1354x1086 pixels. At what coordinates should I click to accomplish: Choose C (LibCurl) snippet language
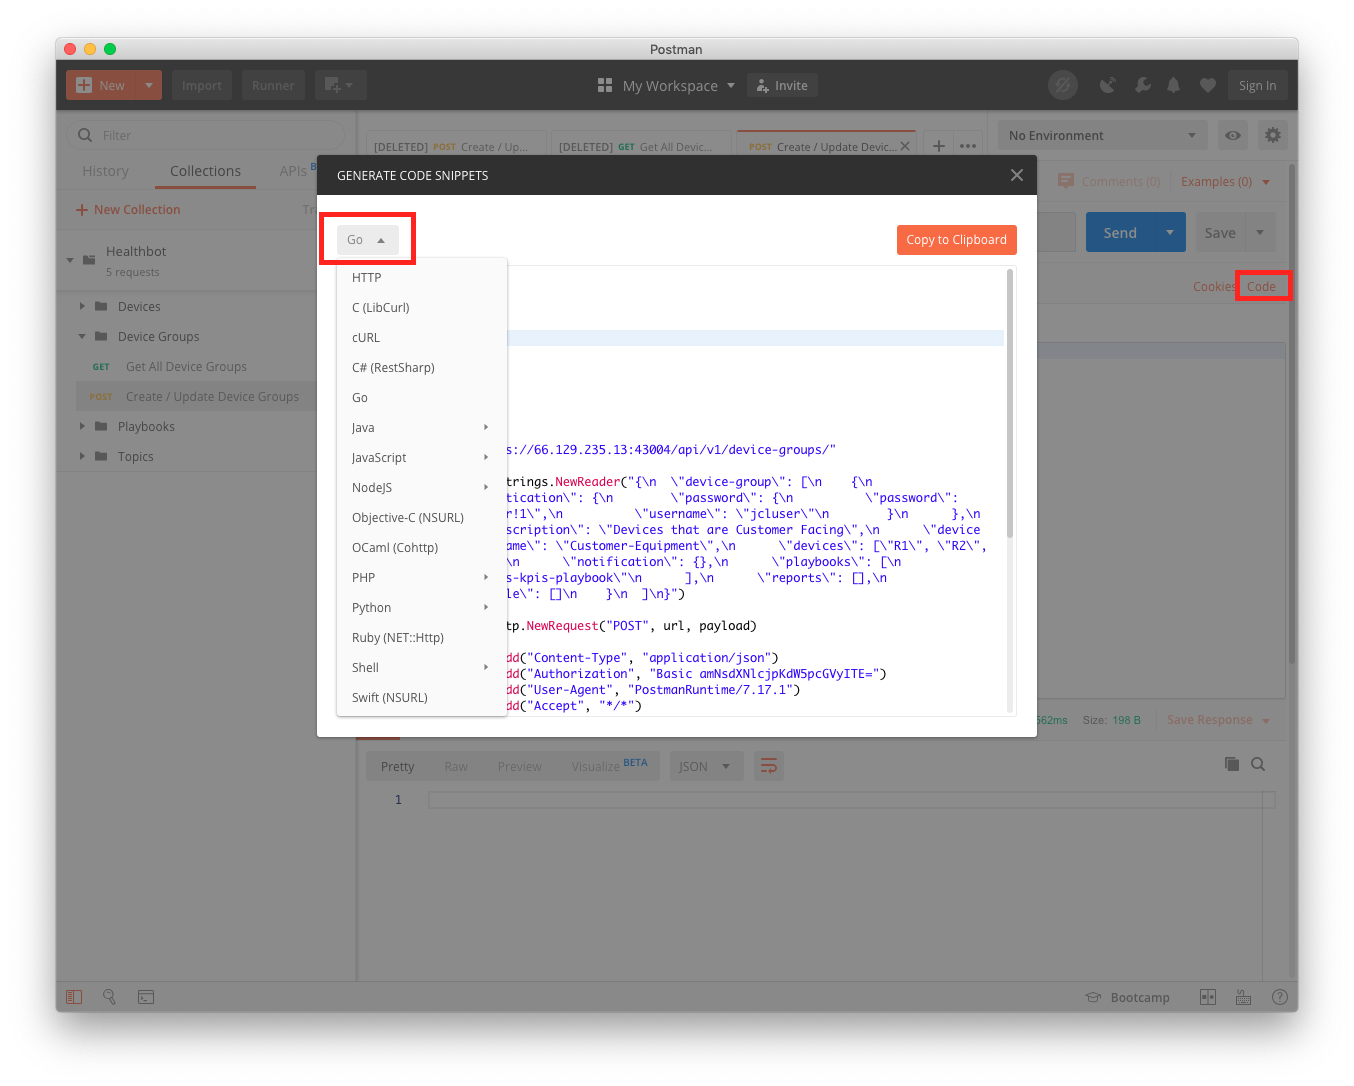(422, 308)
